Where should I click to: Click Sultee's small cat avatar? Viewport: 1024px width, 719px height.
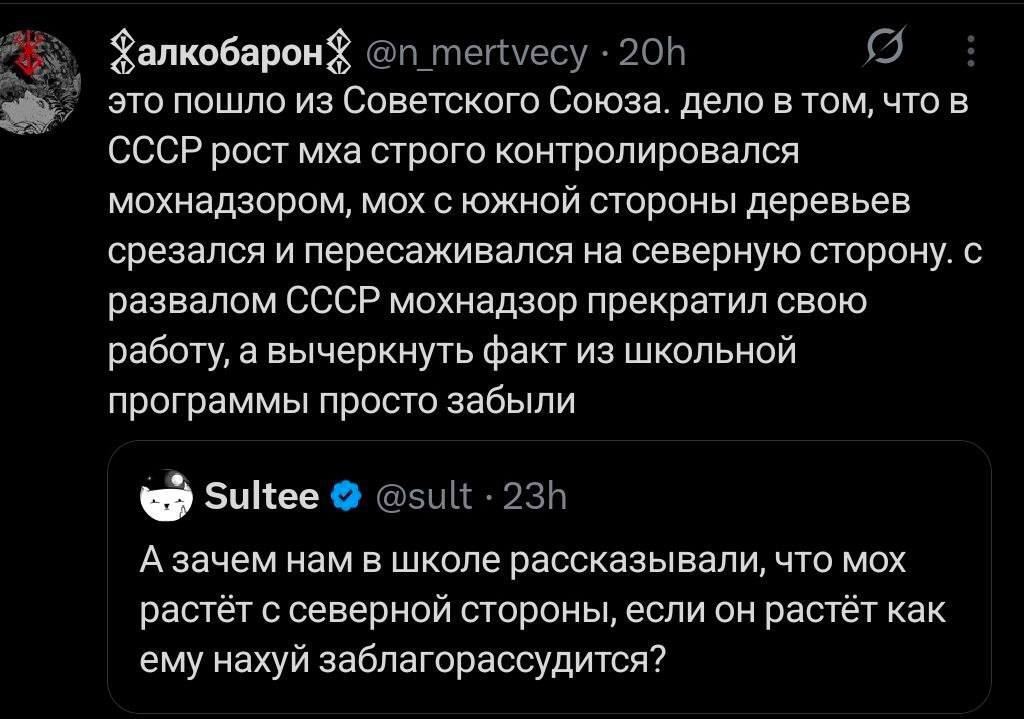pyautogui.click(x=165, y=496)
